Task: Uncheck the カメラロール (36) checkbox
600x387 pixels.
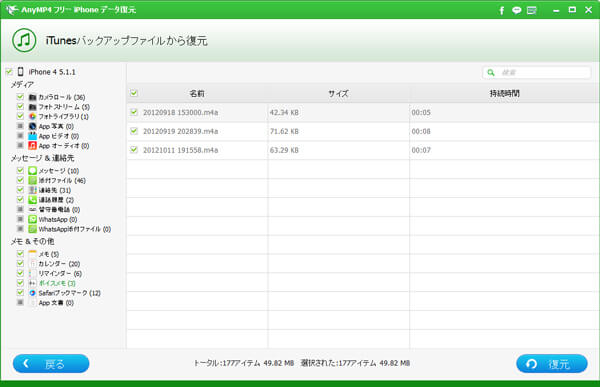Action: coord(20,96)
